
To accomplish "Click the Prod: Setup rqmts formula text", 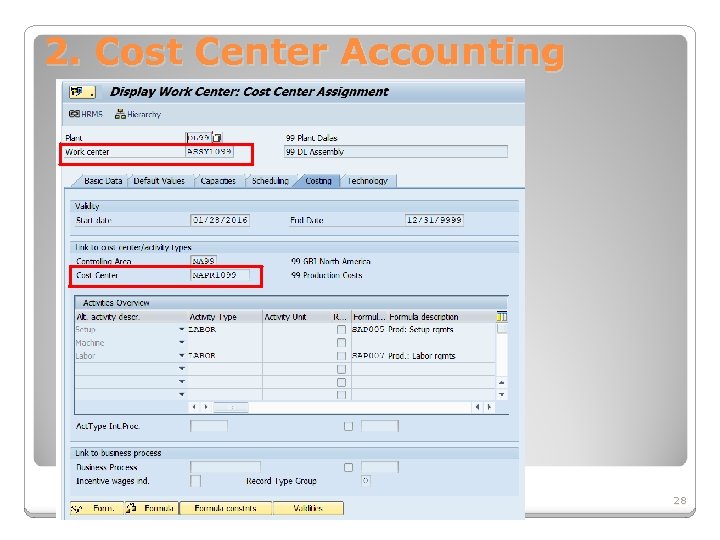I will pos(421,330).
